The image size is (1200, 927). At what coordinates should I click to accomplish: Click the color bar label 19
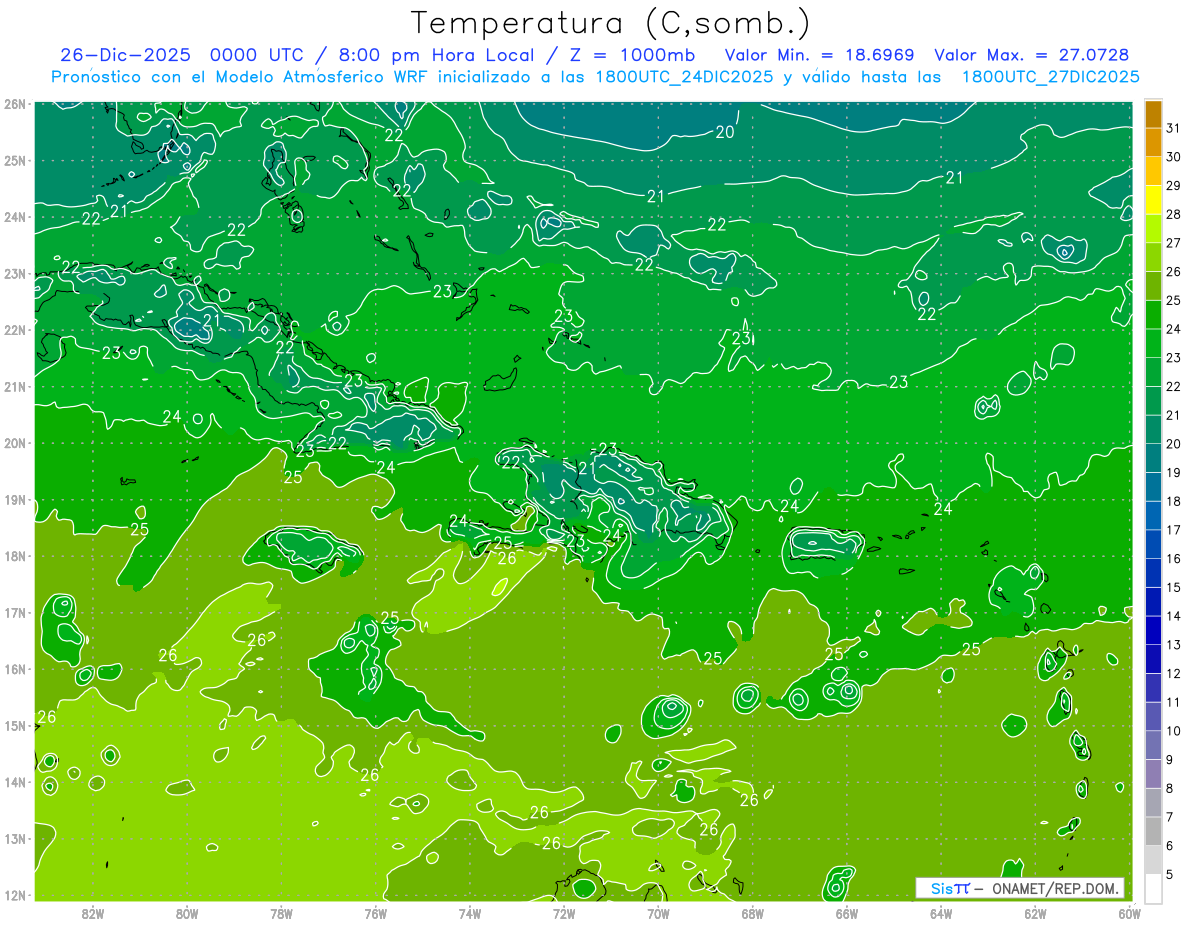point(1173,472)
